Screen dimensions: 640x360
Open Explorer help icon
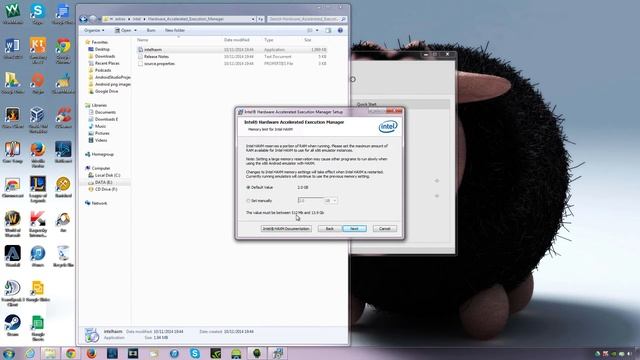(340, 31)
